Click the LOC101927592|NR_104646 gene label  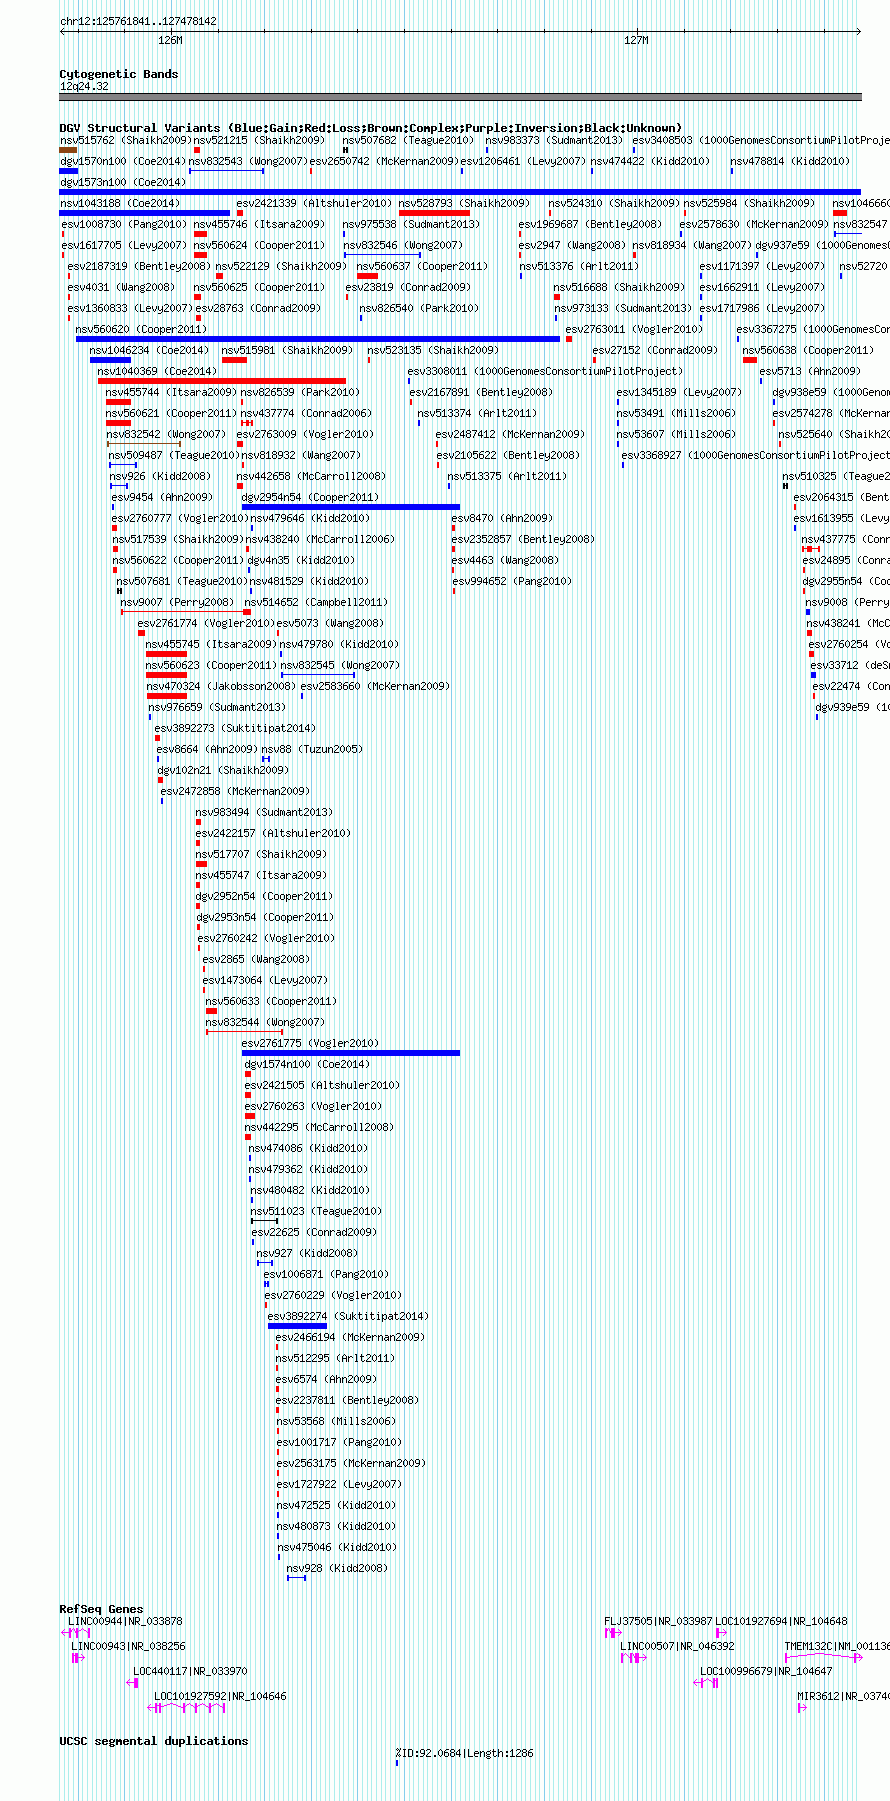[220, 1696]
